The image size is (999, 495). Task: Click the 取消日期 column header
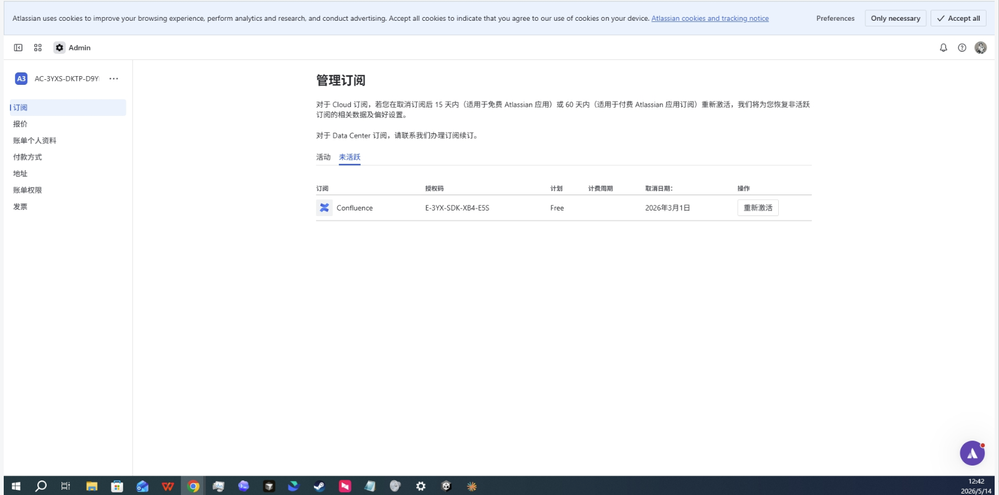pos(659,189)
